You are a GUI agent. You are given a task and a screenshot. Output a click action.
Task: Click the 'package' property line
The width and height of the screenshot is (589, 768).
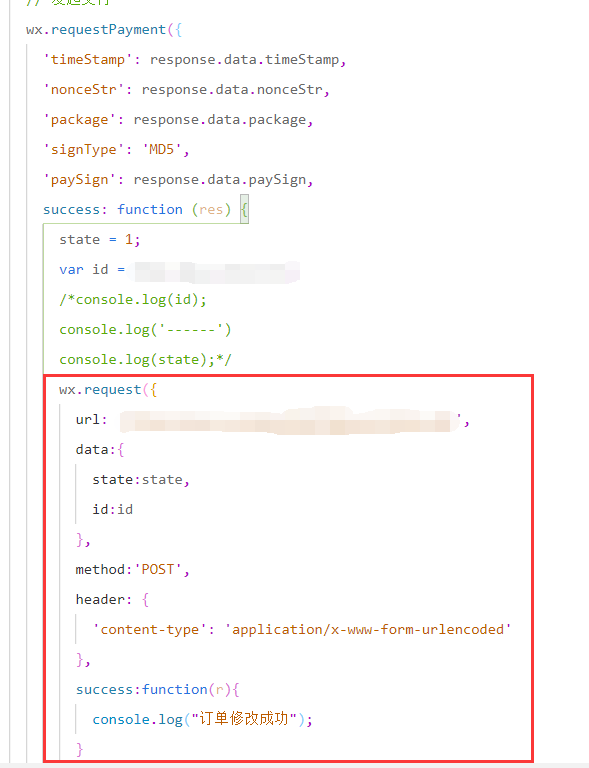pyautogui.click(x=178, y=120)
